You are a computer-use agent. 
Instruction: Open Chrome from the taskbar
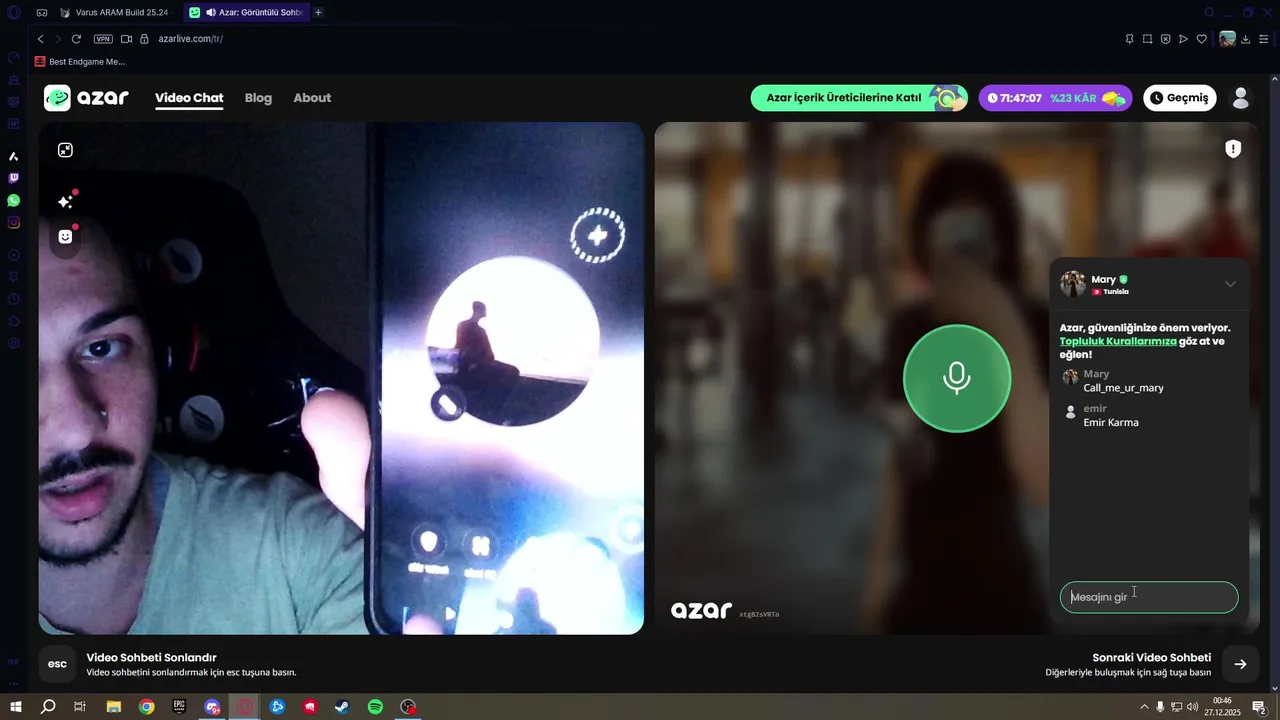click(x=146, y=707)
